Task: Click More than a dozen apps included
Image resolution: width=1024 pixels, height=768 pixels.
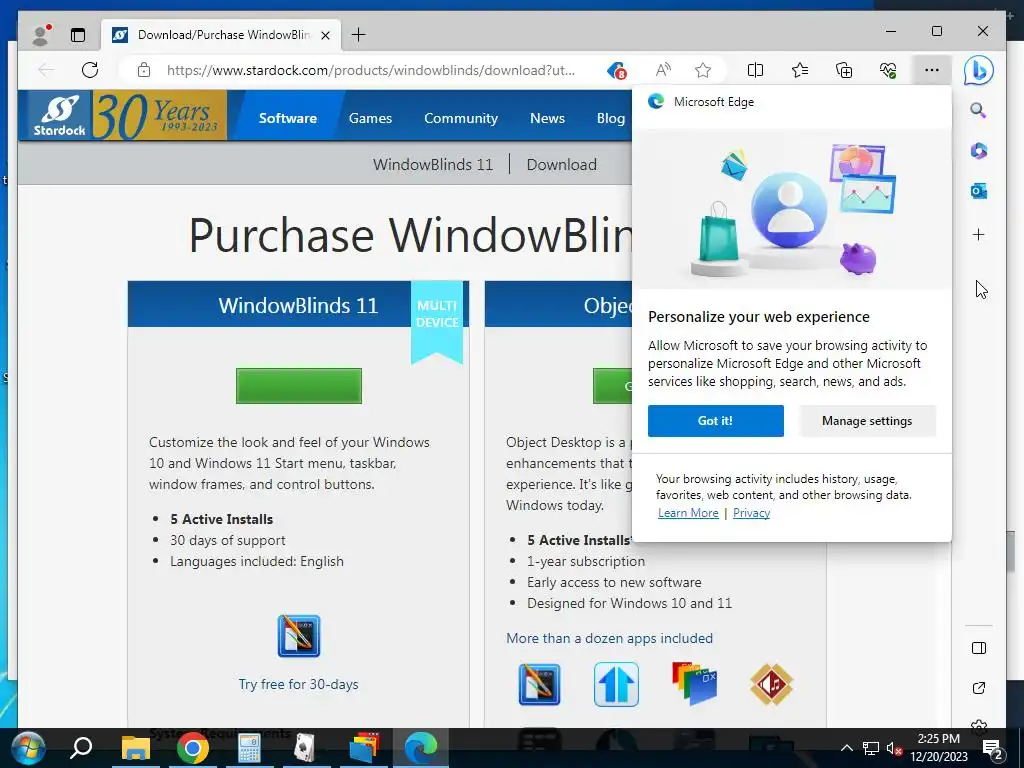Action: pos(609,638)
